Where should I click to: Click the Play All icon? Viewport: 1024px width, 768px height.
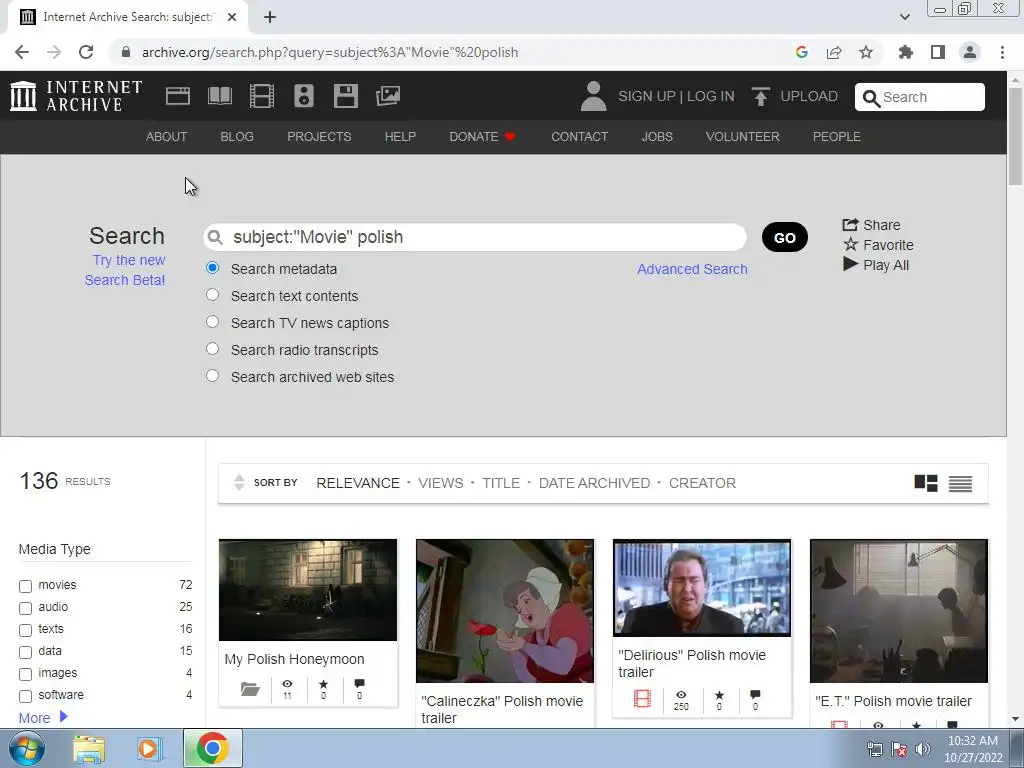tap(850, 264)
